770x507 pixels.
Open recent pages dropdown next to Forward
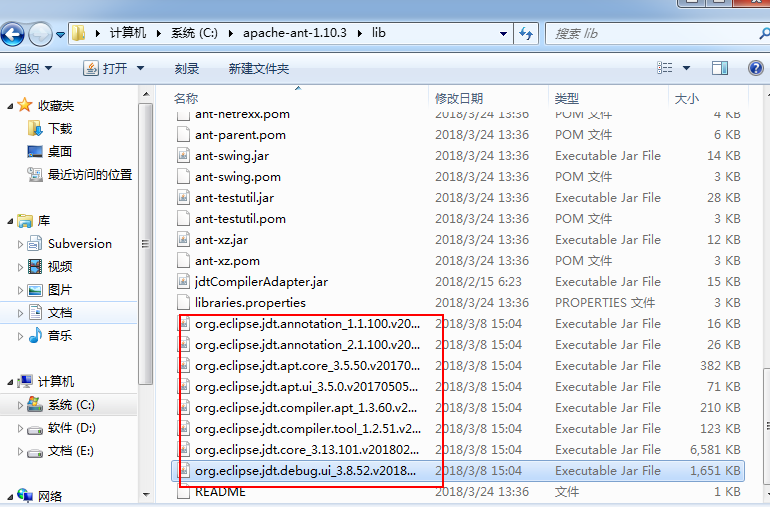60,35
